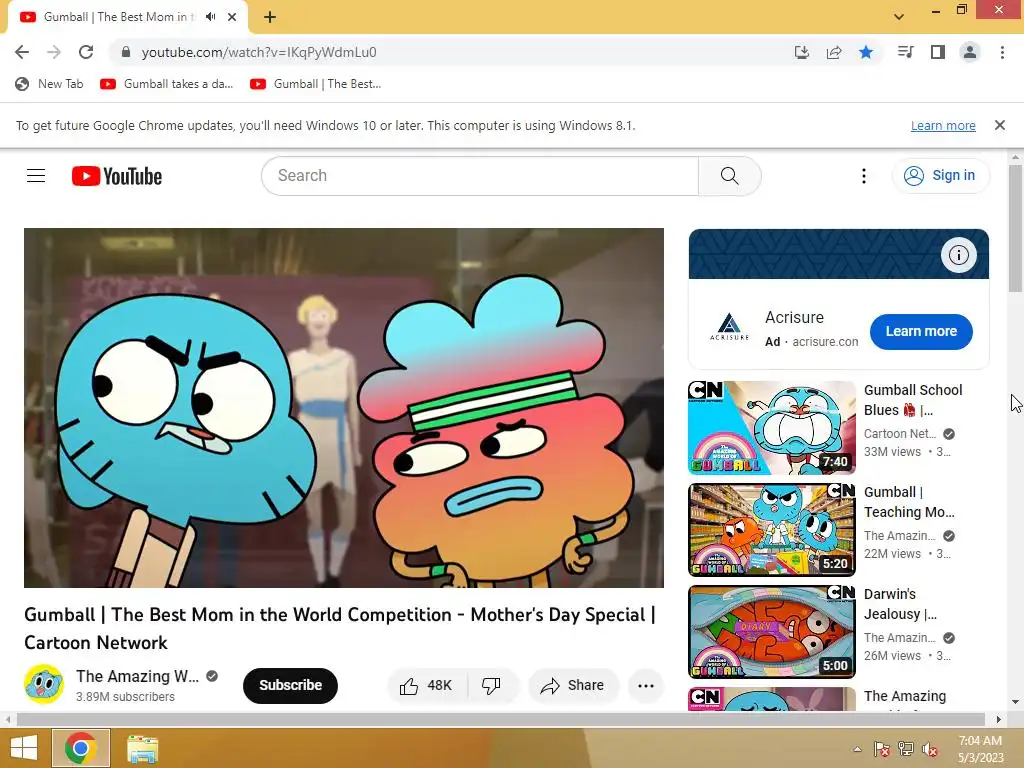Open Windows Start button
The height and width of the screenshot is (768, 1024).
pyautogui.click(x=24, y=748)
